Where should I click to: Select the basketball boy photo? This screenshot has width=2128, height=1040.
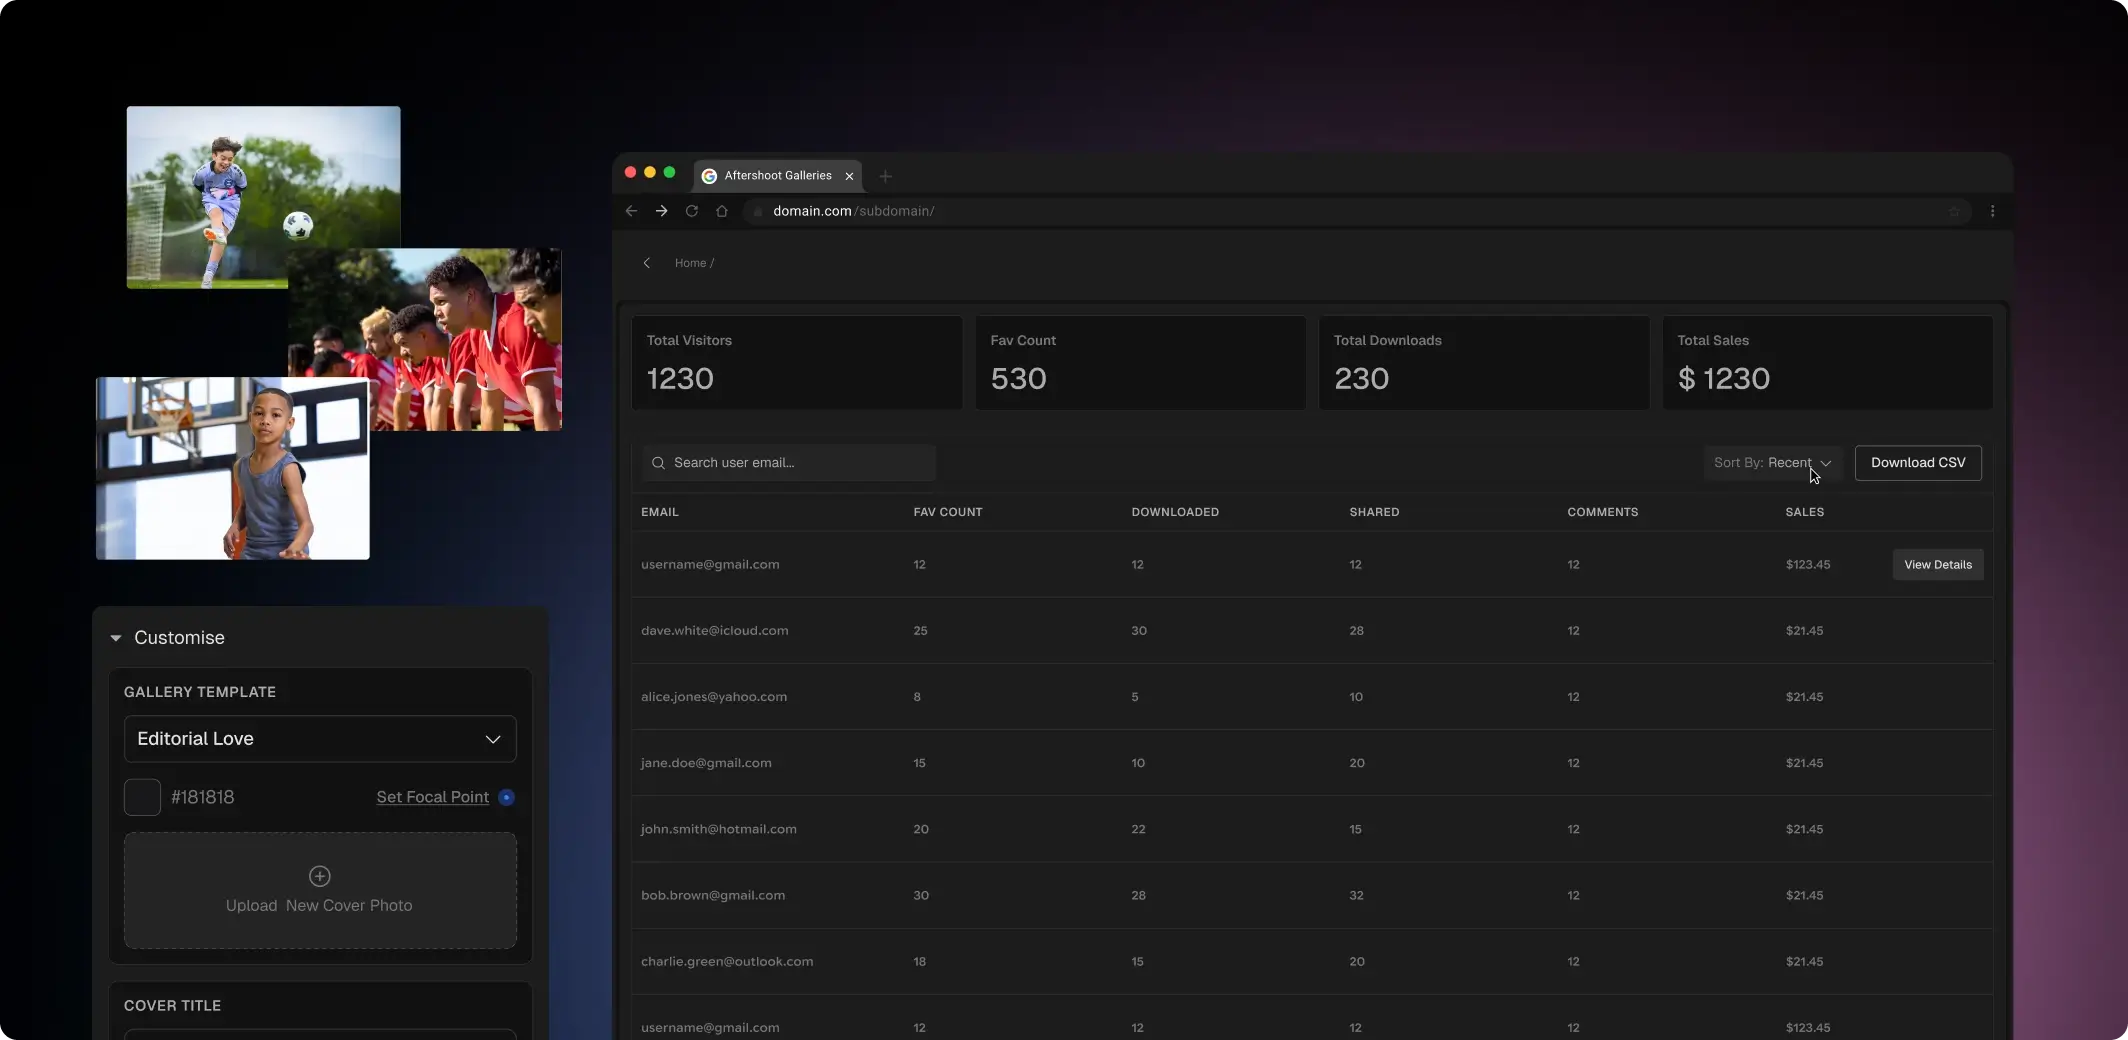click(232, 468)
